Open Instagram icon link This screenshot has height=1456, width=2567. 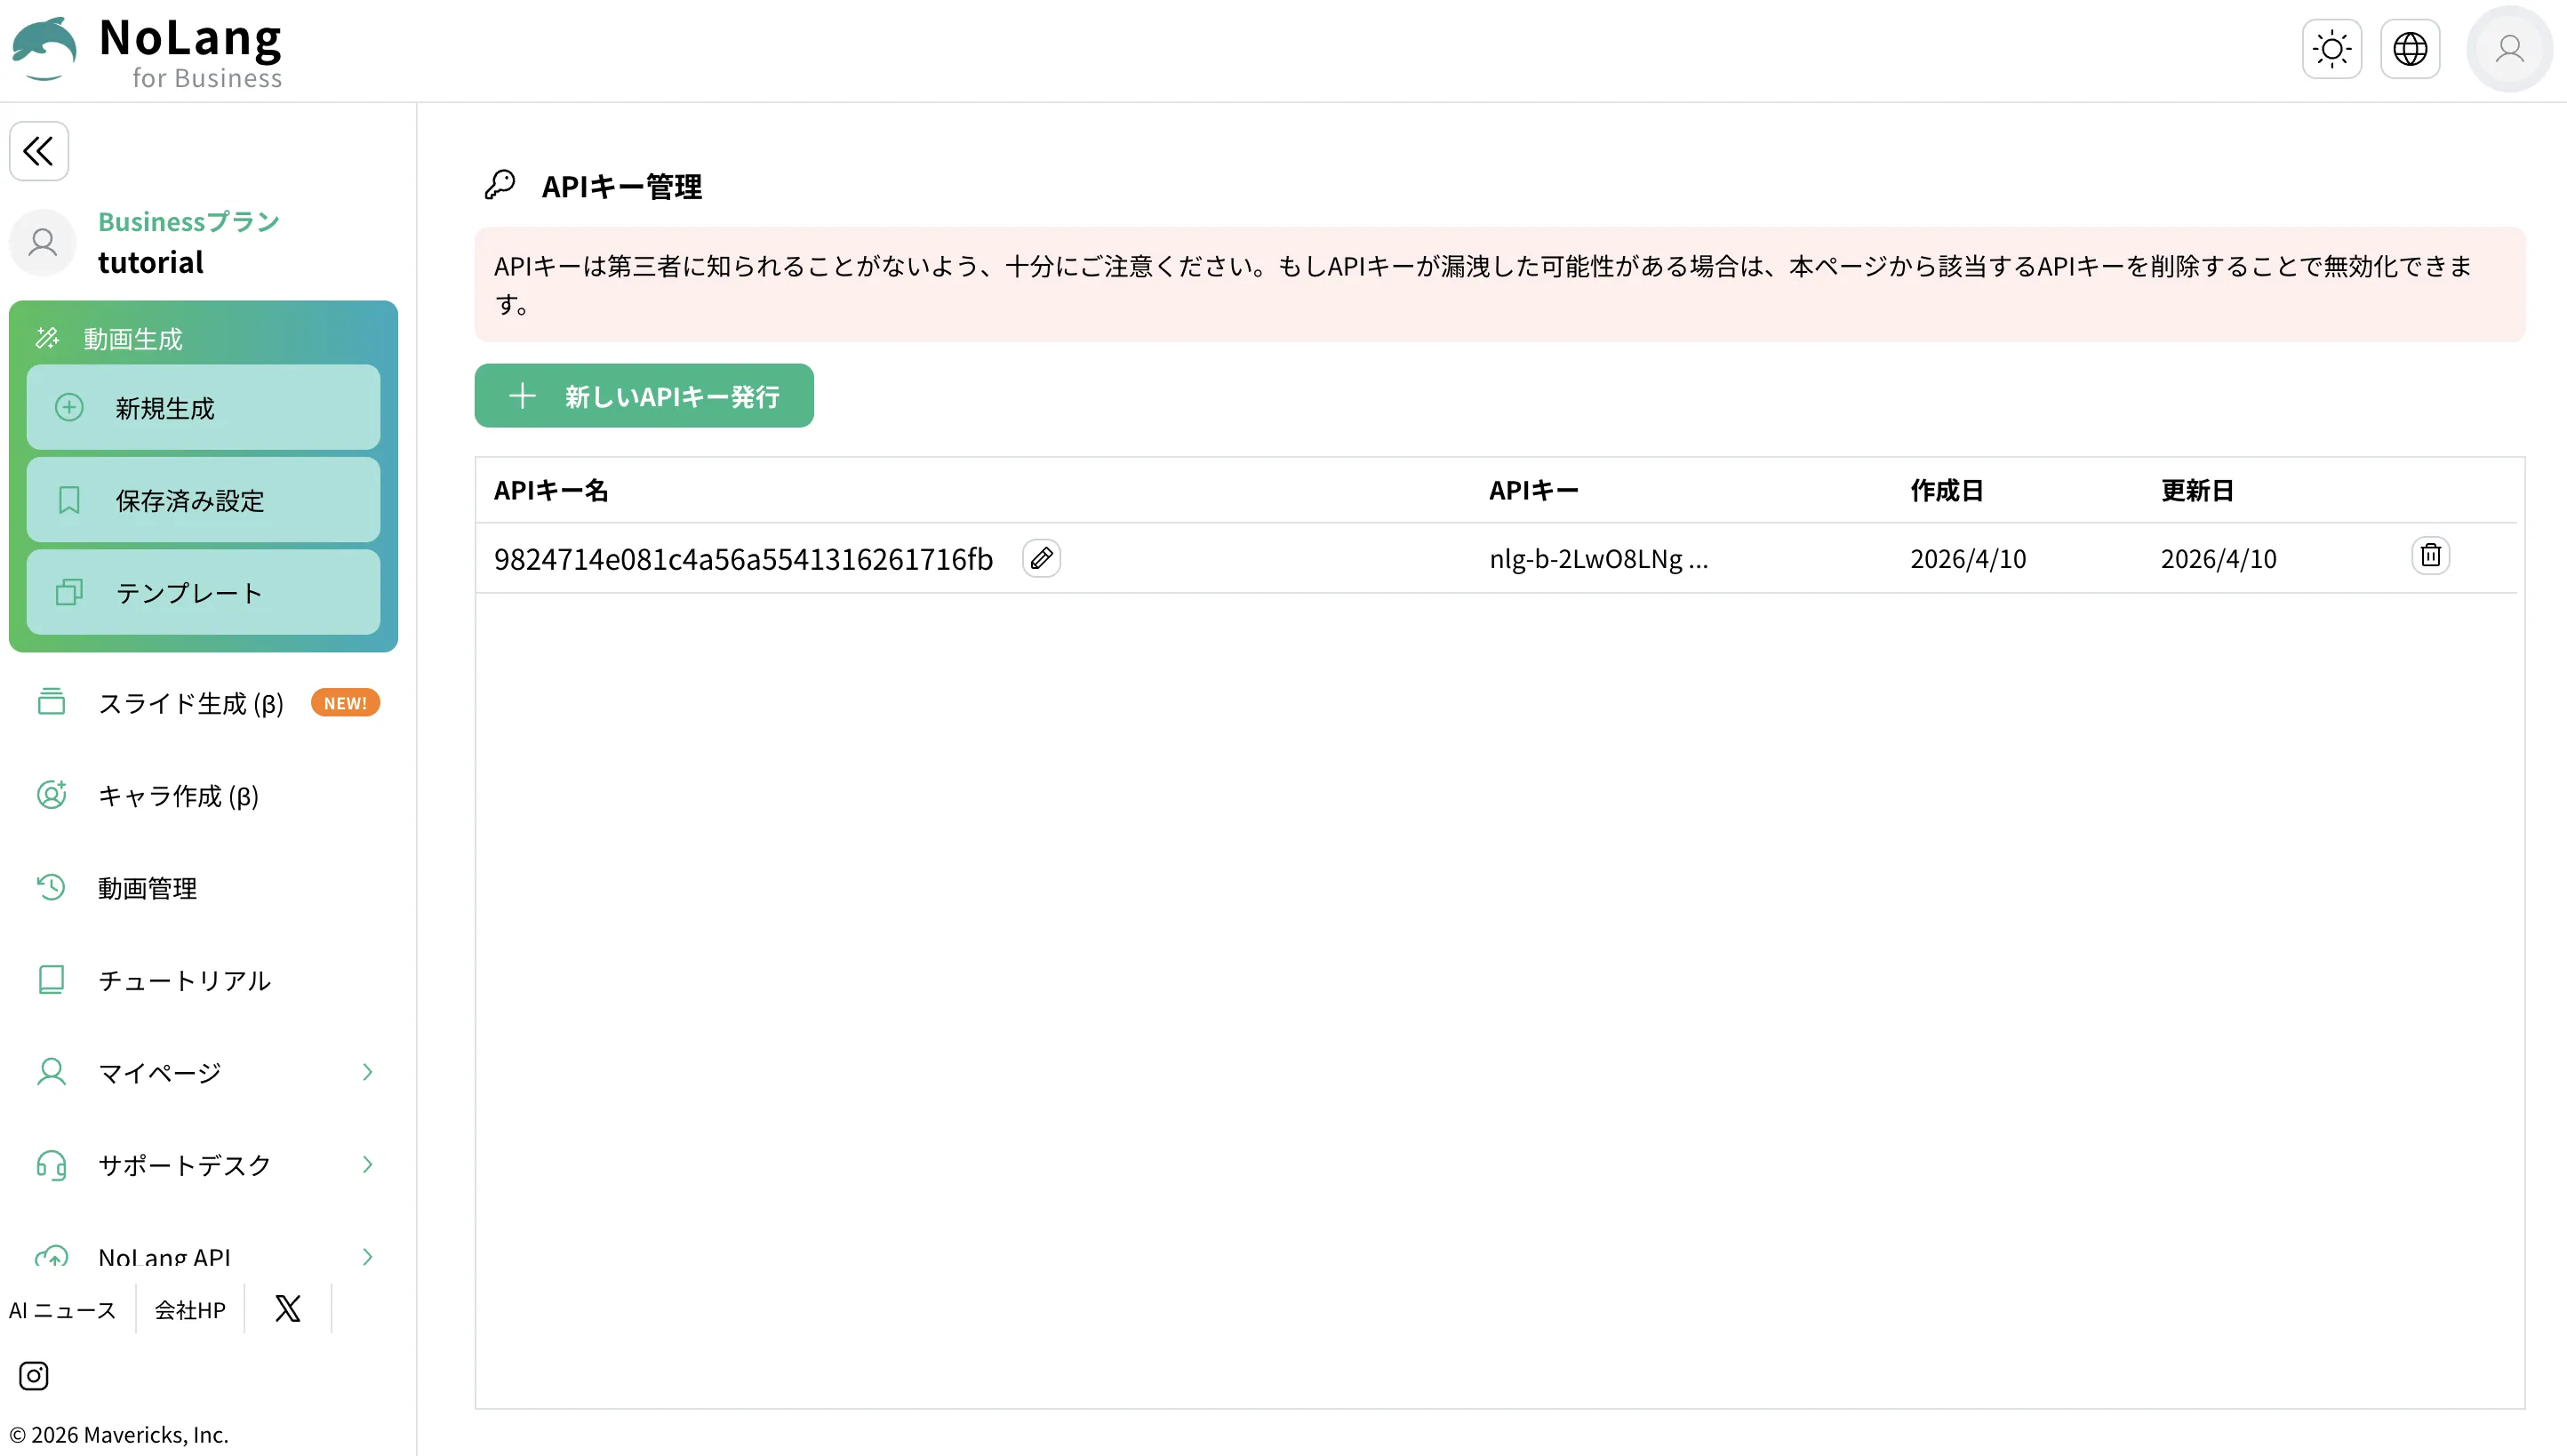(34, 1376)
